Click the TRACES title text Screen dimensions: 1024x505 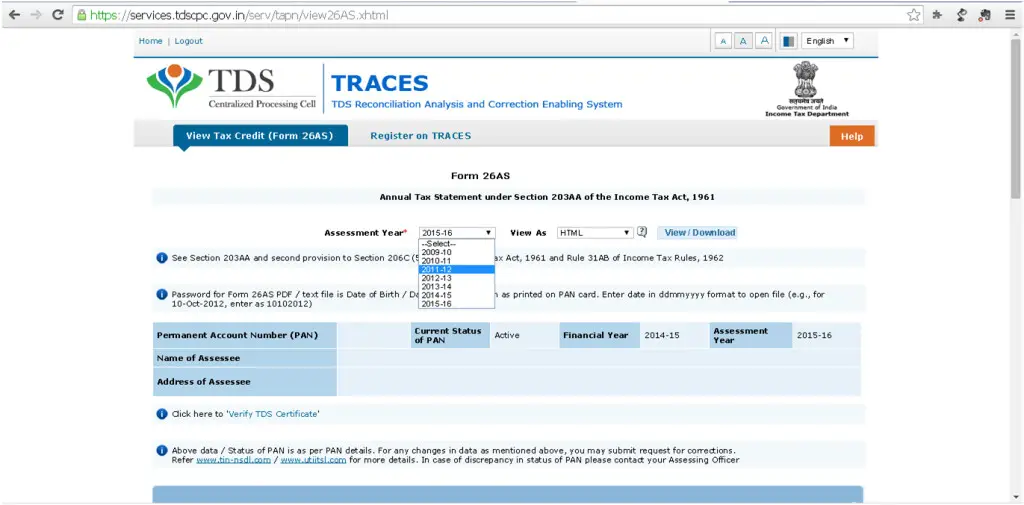click(379, 84)
